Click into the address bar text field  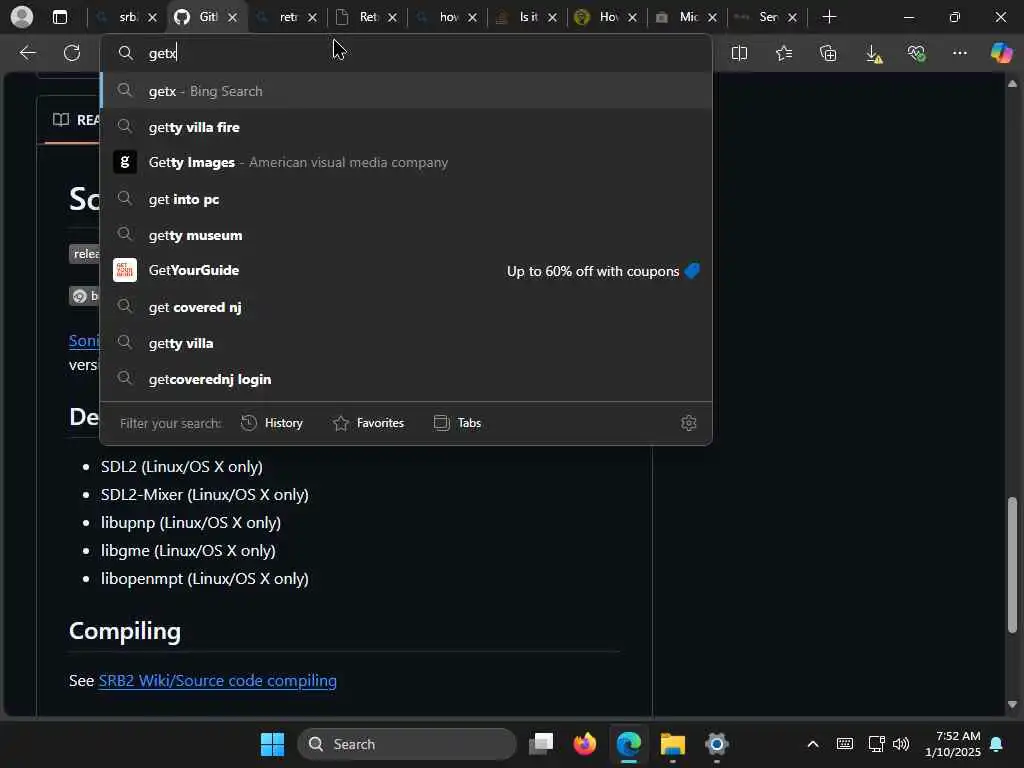tap(406, 53)
